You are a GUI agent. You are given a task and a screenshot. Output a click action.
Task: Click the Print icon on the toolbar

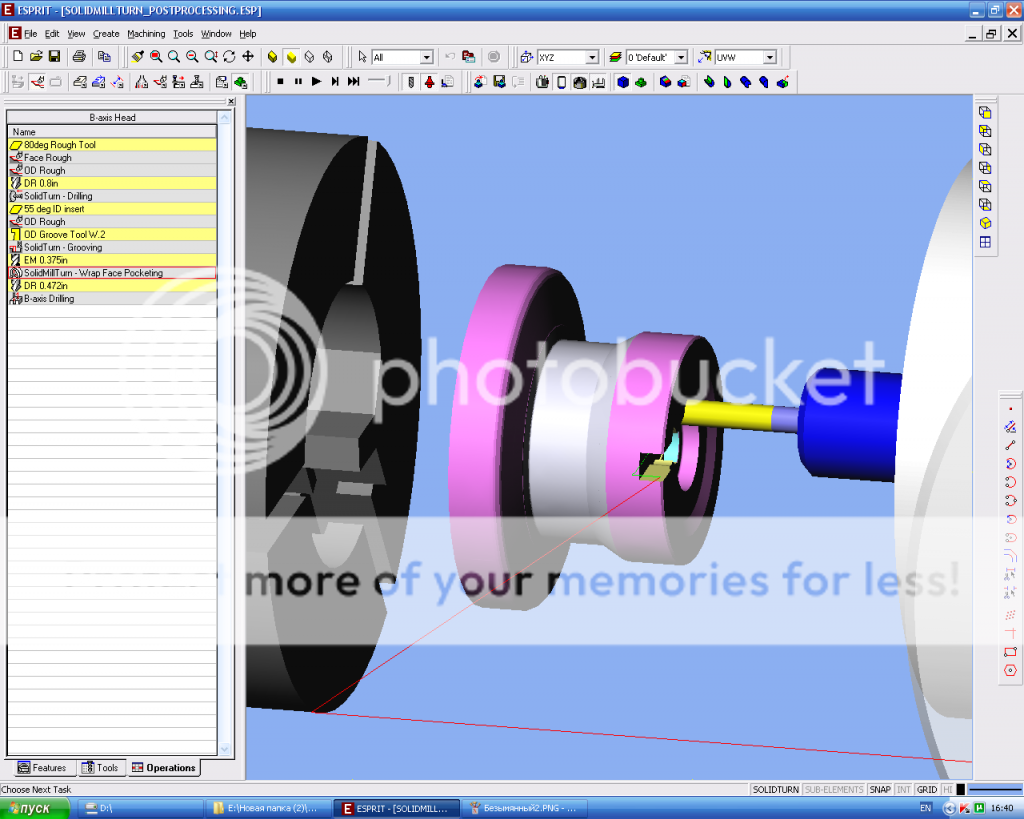click(79, 57)
